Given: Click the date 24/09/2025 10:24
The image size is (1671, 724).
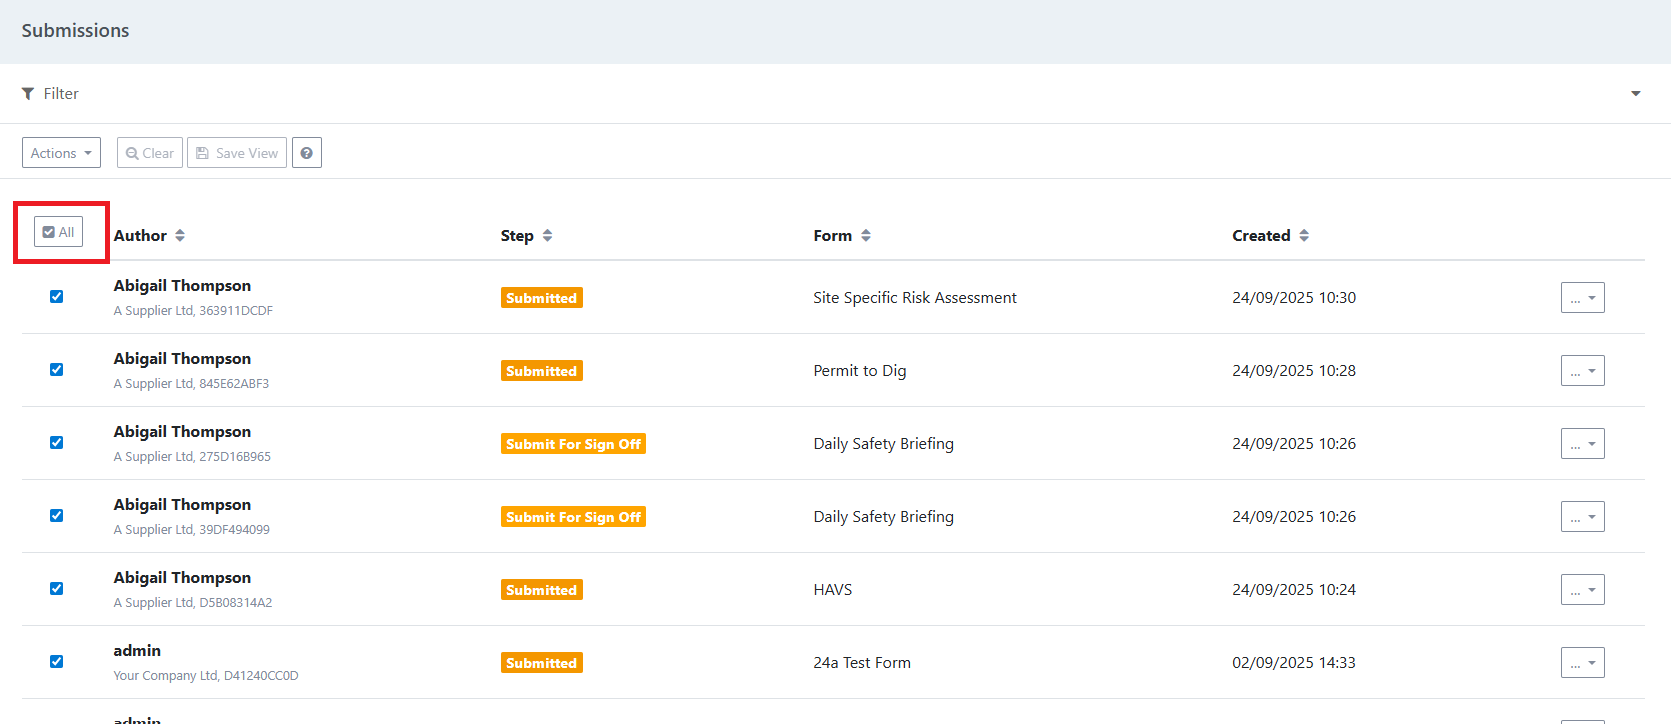Looking at the screenshot, I should [x=1294, y=590].
